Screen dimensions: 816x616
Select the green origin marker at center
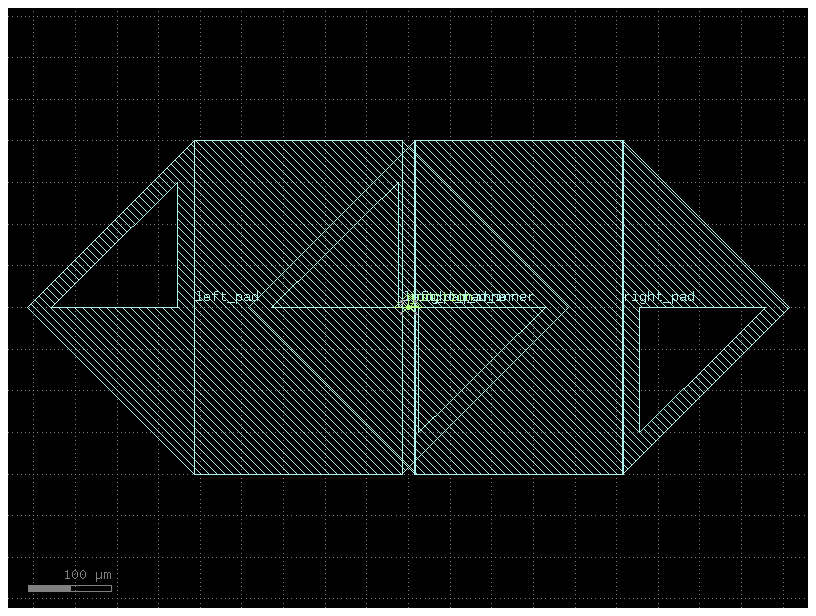408,306
